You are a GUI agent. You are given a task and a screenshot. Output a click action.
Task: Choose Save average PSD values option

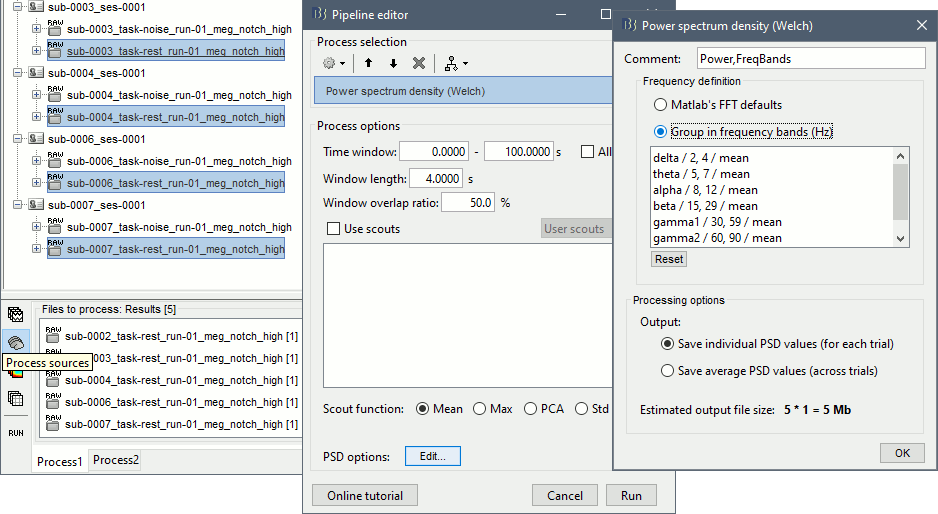[x=668, y=371]
